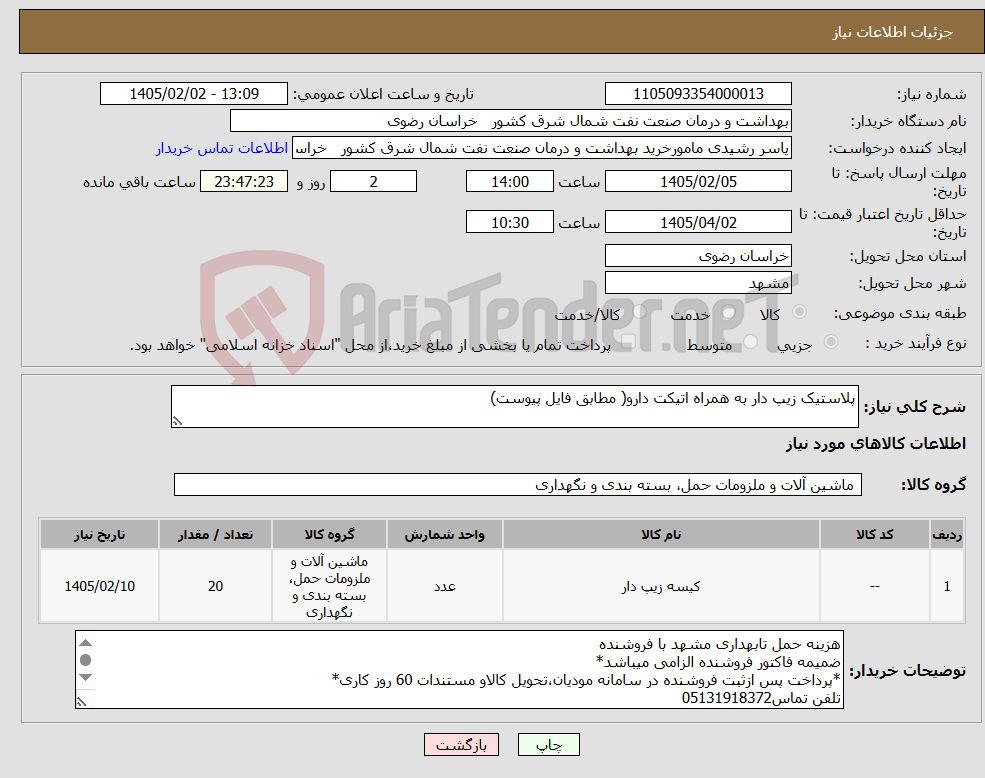985x778 pixels.
Task: Click the response deadline time 14:00
Action: tap(509, 182)
